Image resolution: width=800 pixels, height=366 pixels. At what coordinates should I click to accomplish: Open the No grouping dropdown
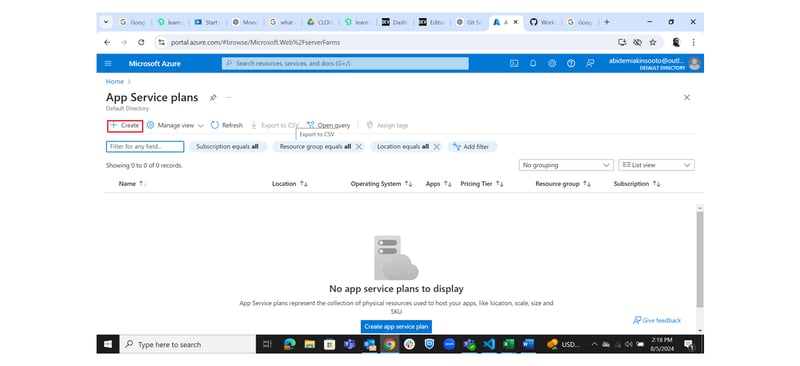pos(566,165)
